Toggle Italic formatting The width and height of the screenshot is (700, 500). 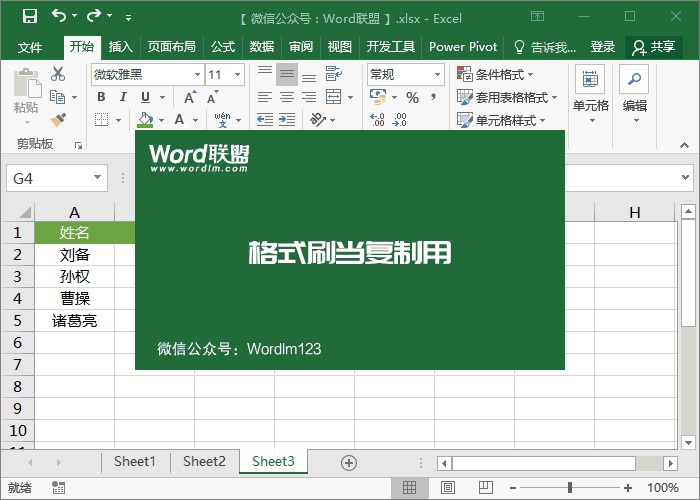123,97
